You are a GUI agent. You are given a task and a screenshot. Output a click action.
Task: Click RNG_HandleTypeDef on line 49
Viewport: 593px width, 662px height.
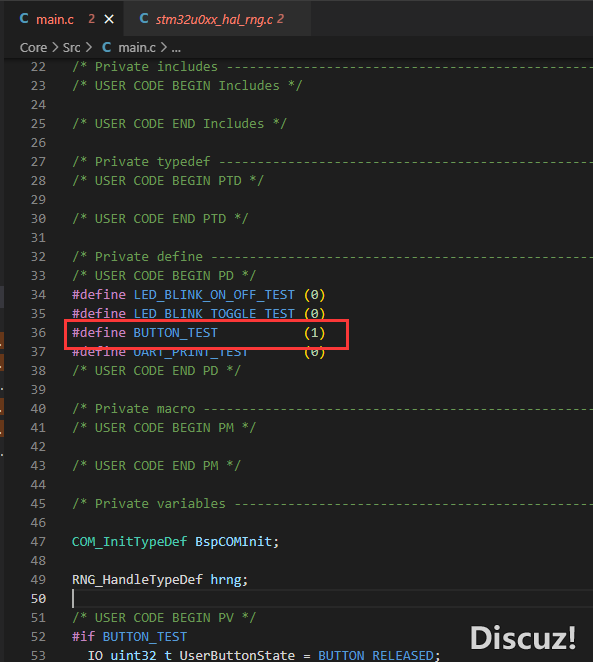pyautogui.click(x=137, y=580)
